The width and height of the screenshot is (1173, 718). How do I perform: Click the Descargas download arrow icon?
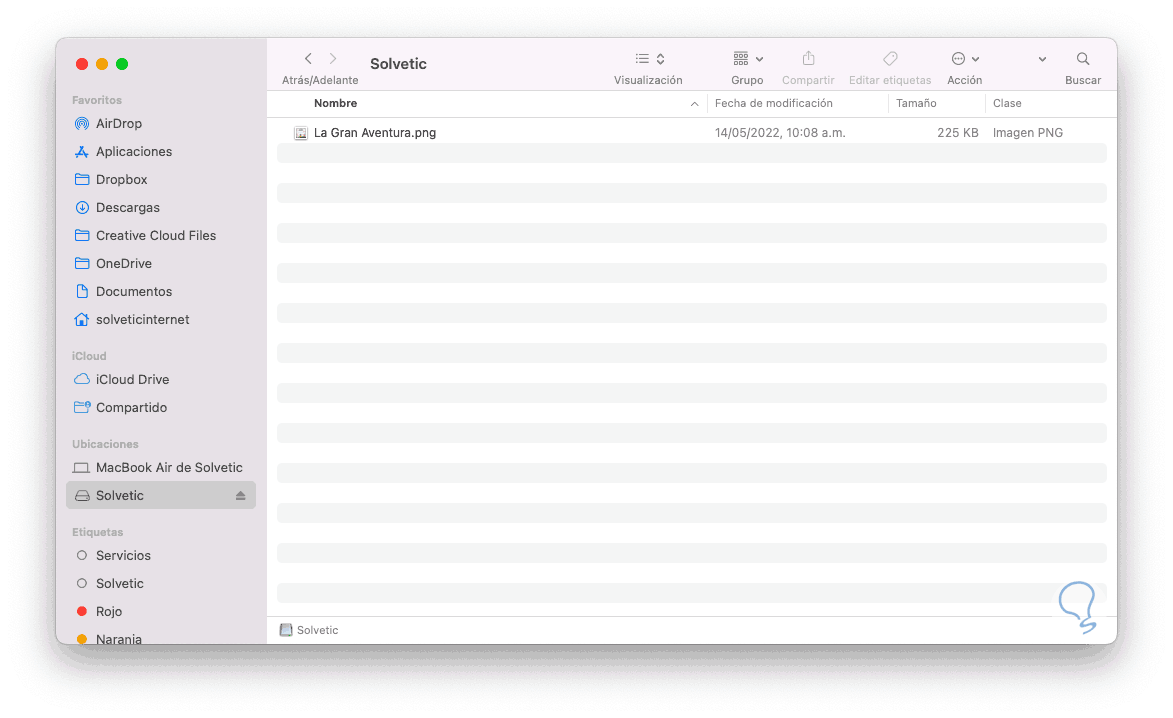82,208
